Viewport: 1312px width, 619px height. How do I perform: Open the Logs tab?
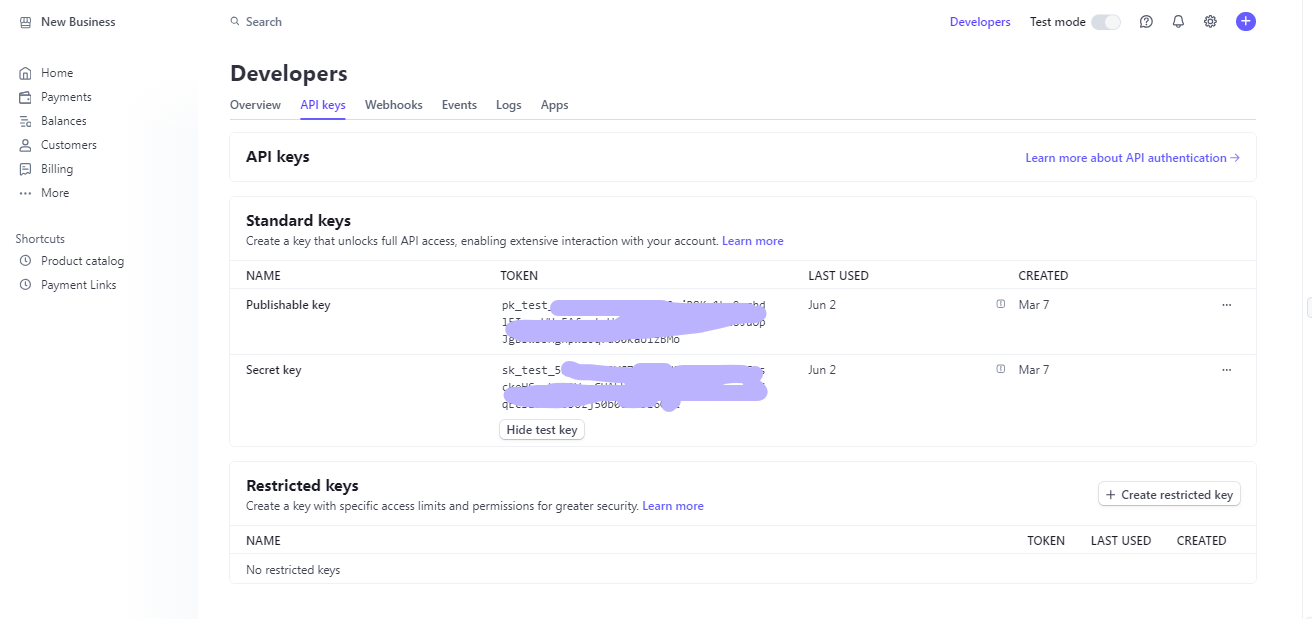click(x=509, y=105)
